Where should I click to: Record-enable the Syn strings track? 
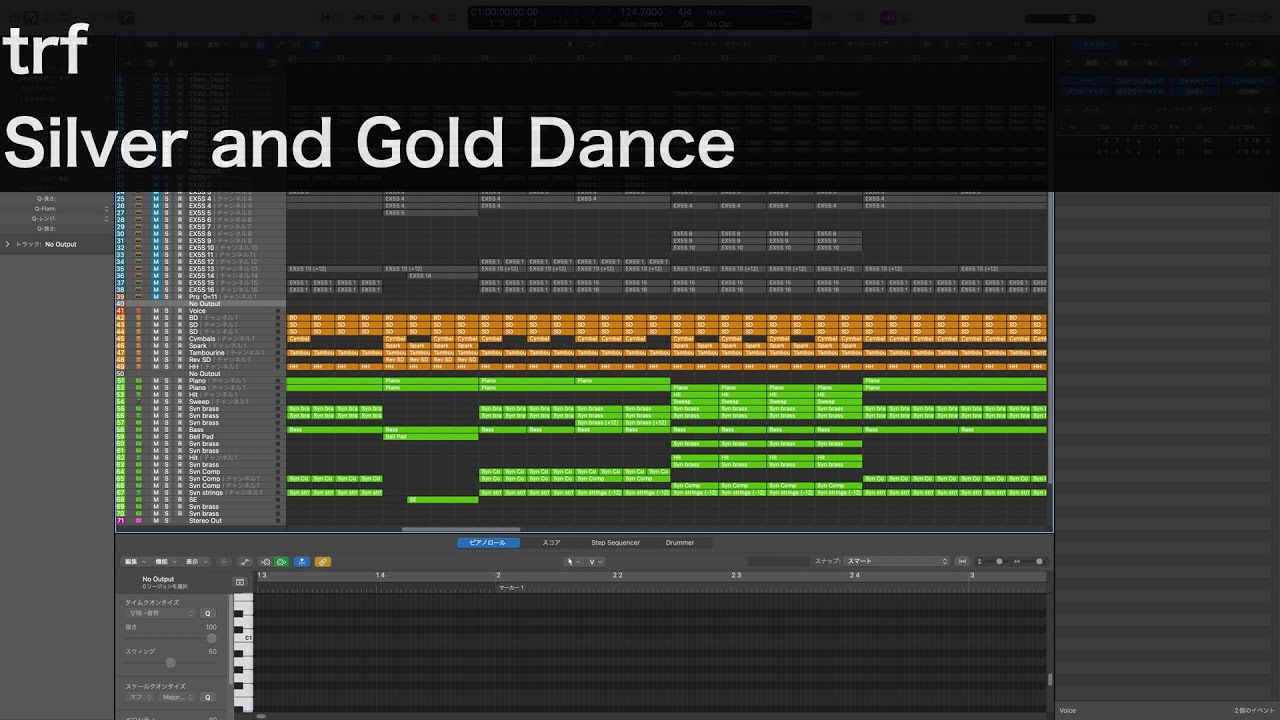click(x=179, y=493)
